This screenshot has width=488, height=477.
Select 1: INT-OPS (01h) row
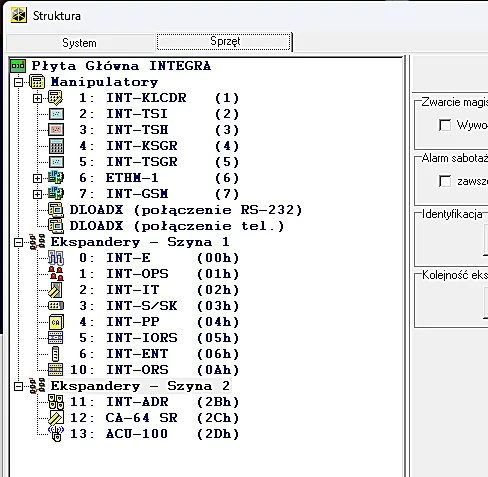[x=159, y=274]
